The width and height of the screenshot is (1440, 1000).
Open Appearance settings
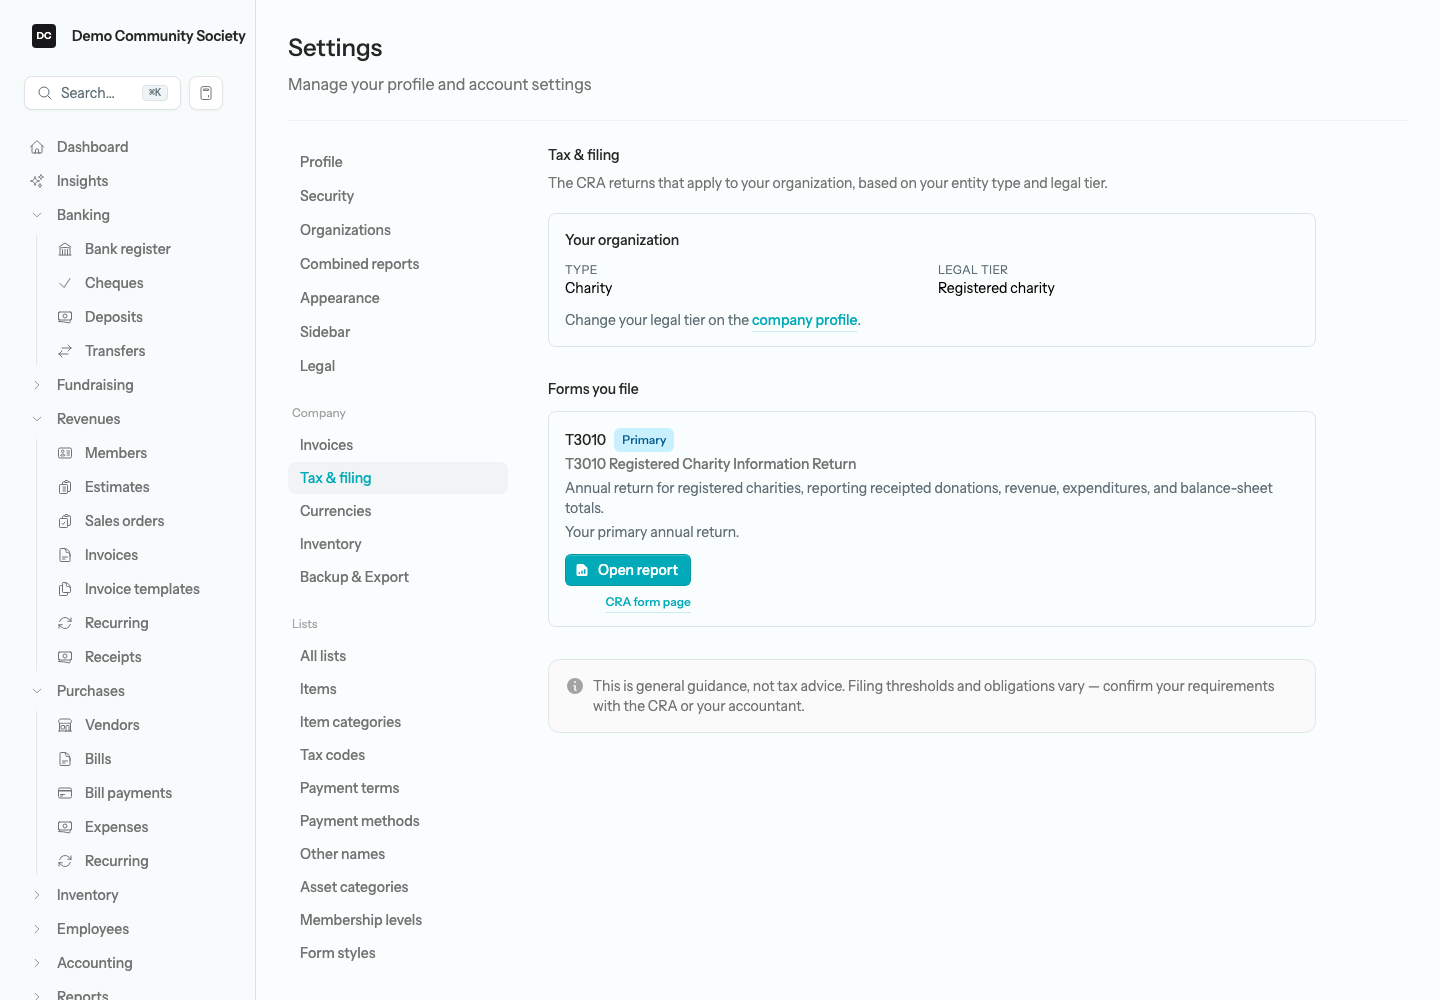tap(398, 298)
